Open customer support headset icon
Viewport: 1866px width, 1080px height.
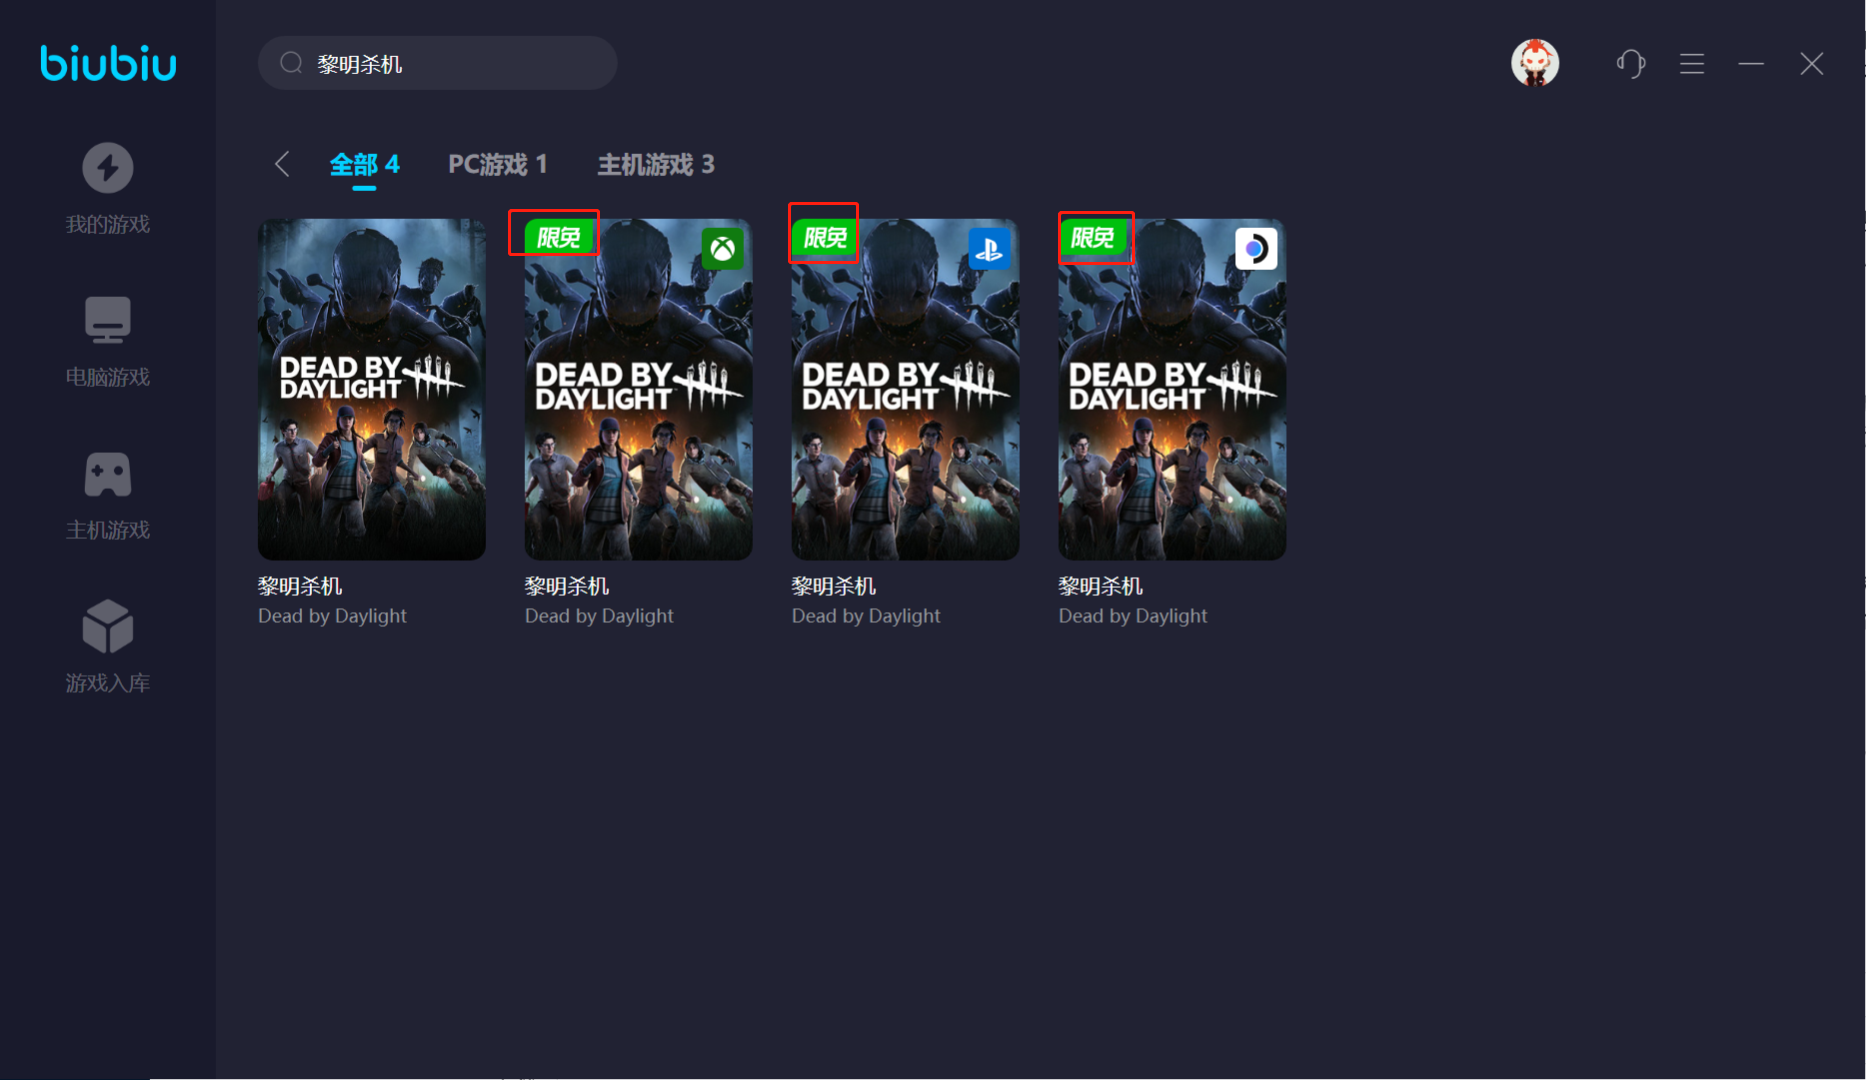click(x=1631, y=64)
